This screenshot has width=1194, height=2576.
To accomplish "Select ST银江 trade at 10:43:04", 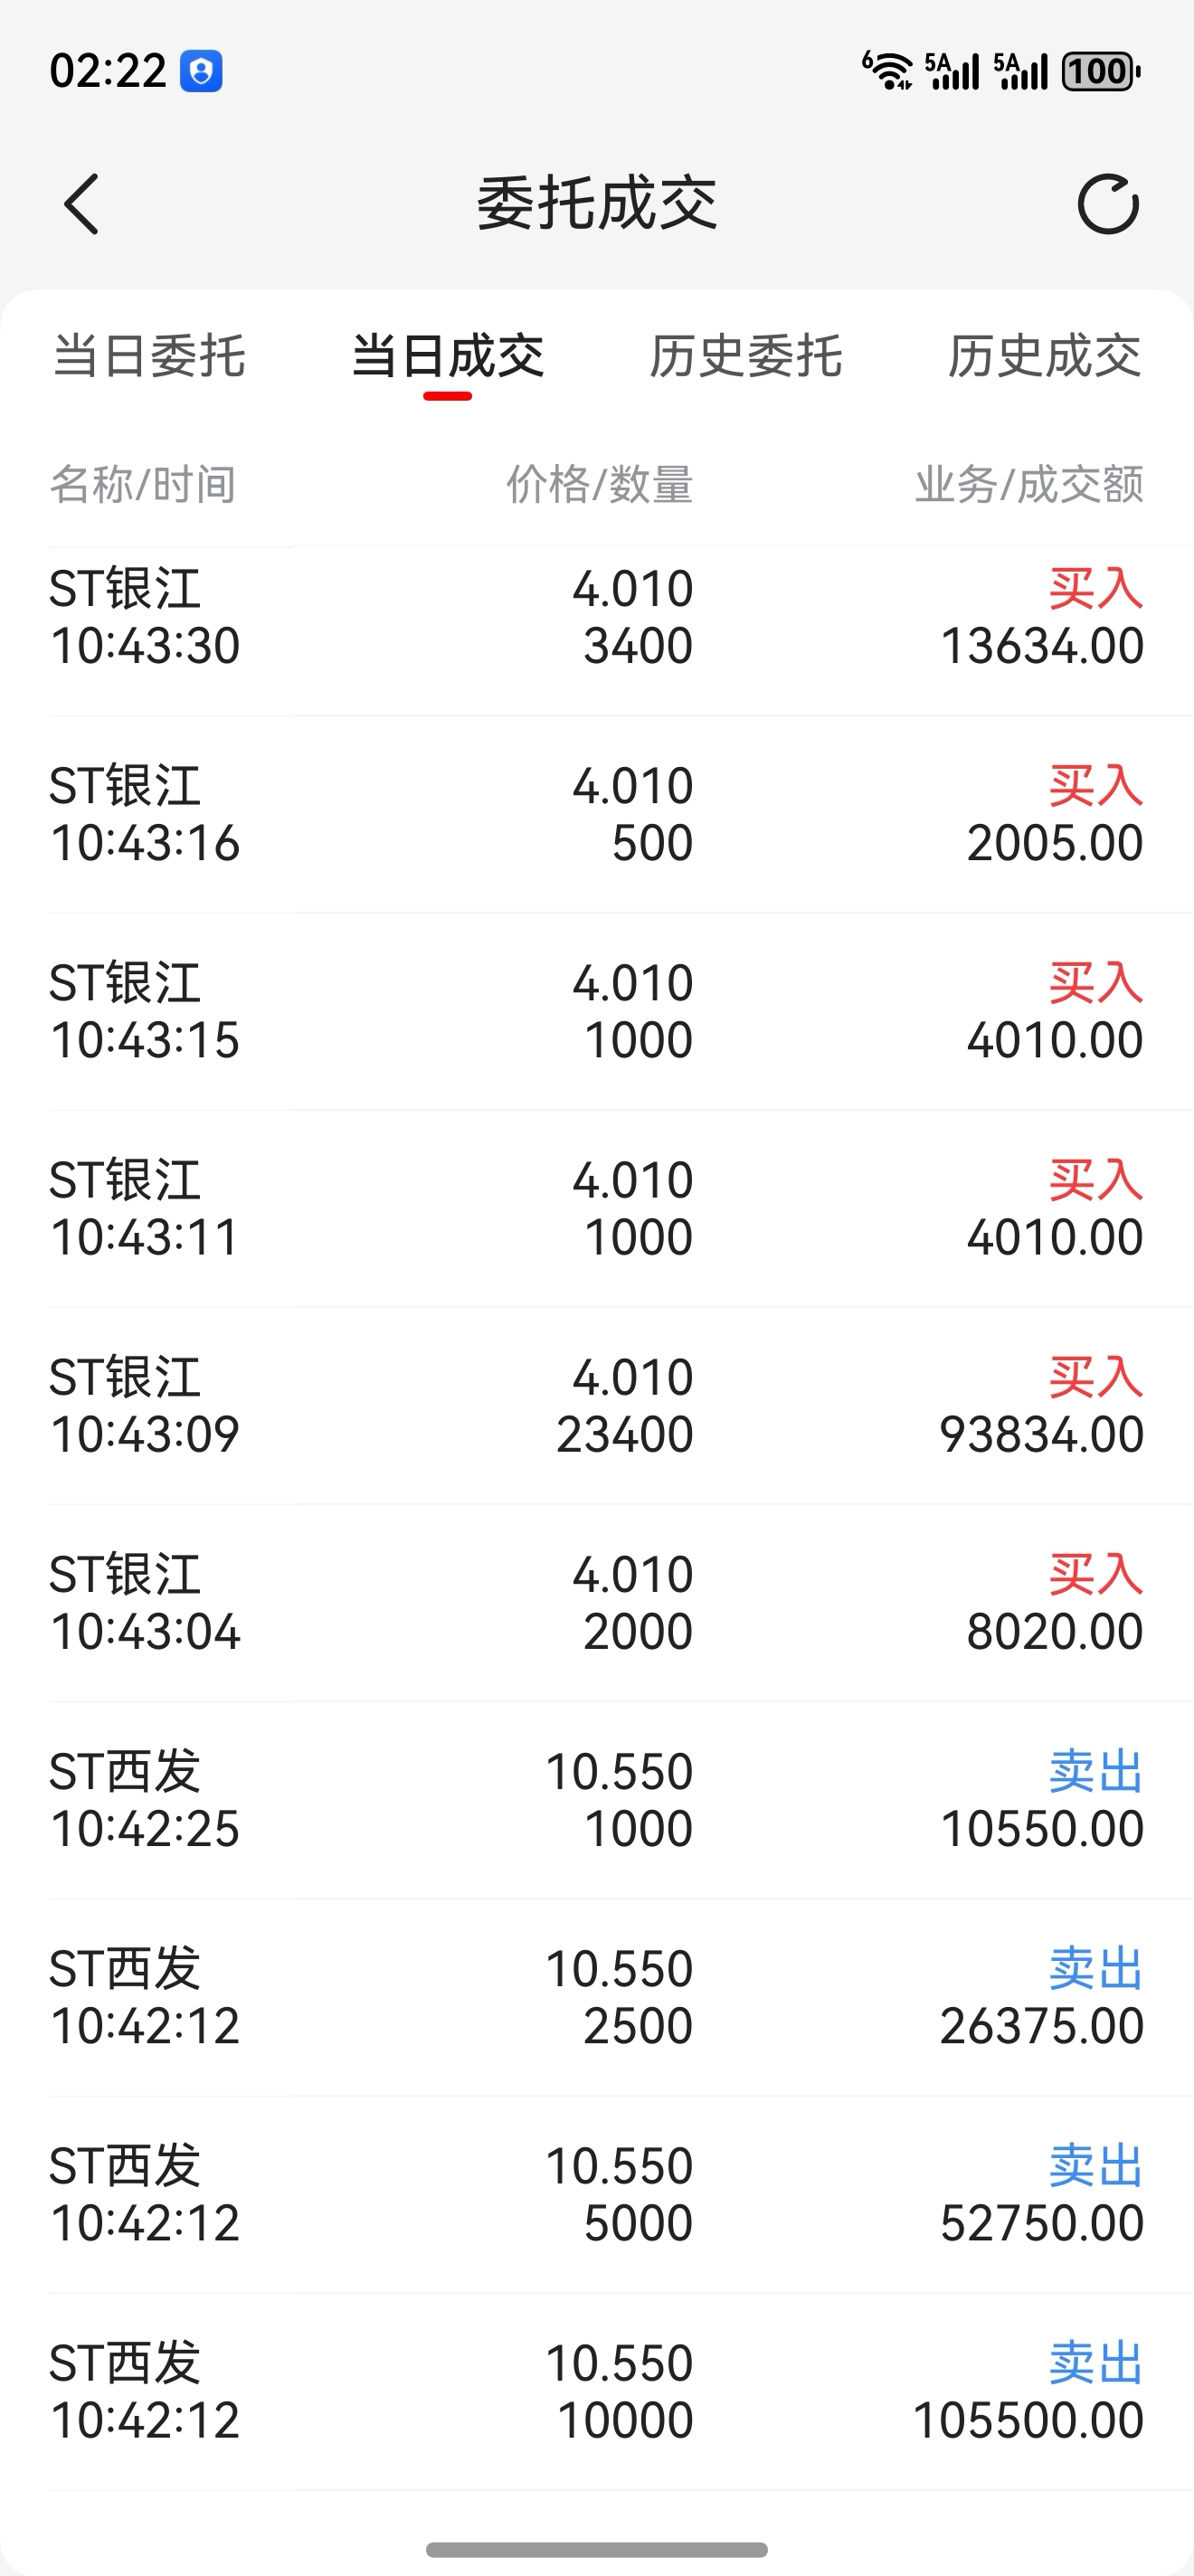I will pos(596,1602).
